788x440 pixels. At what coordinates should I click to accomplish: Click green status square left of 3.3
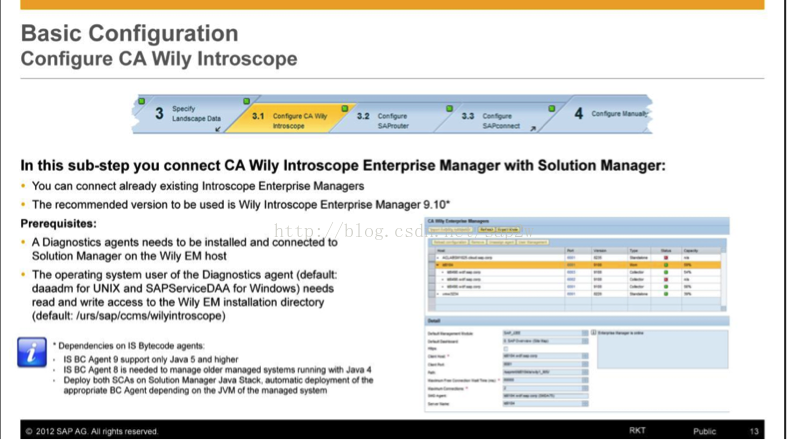pos(449,108)
